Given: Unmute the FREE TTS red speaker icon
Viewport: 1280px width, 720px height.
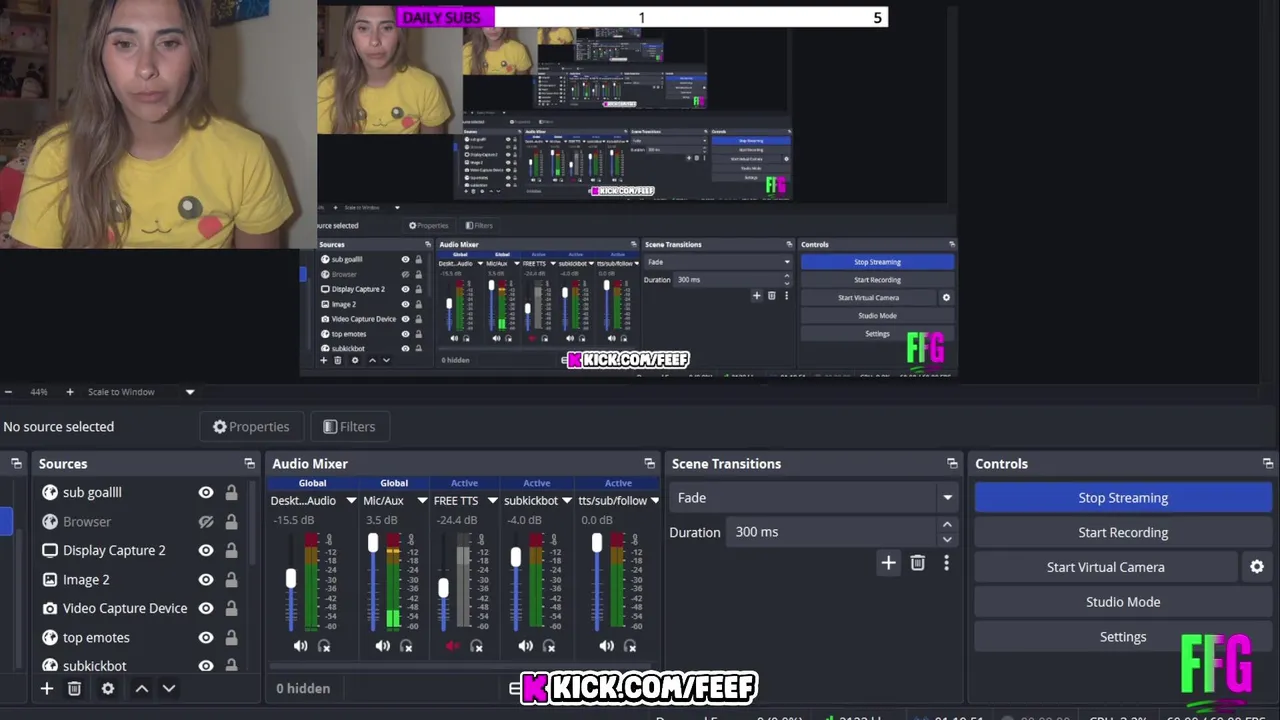Looking at the screenshot, I should click(x=453, y=646).
